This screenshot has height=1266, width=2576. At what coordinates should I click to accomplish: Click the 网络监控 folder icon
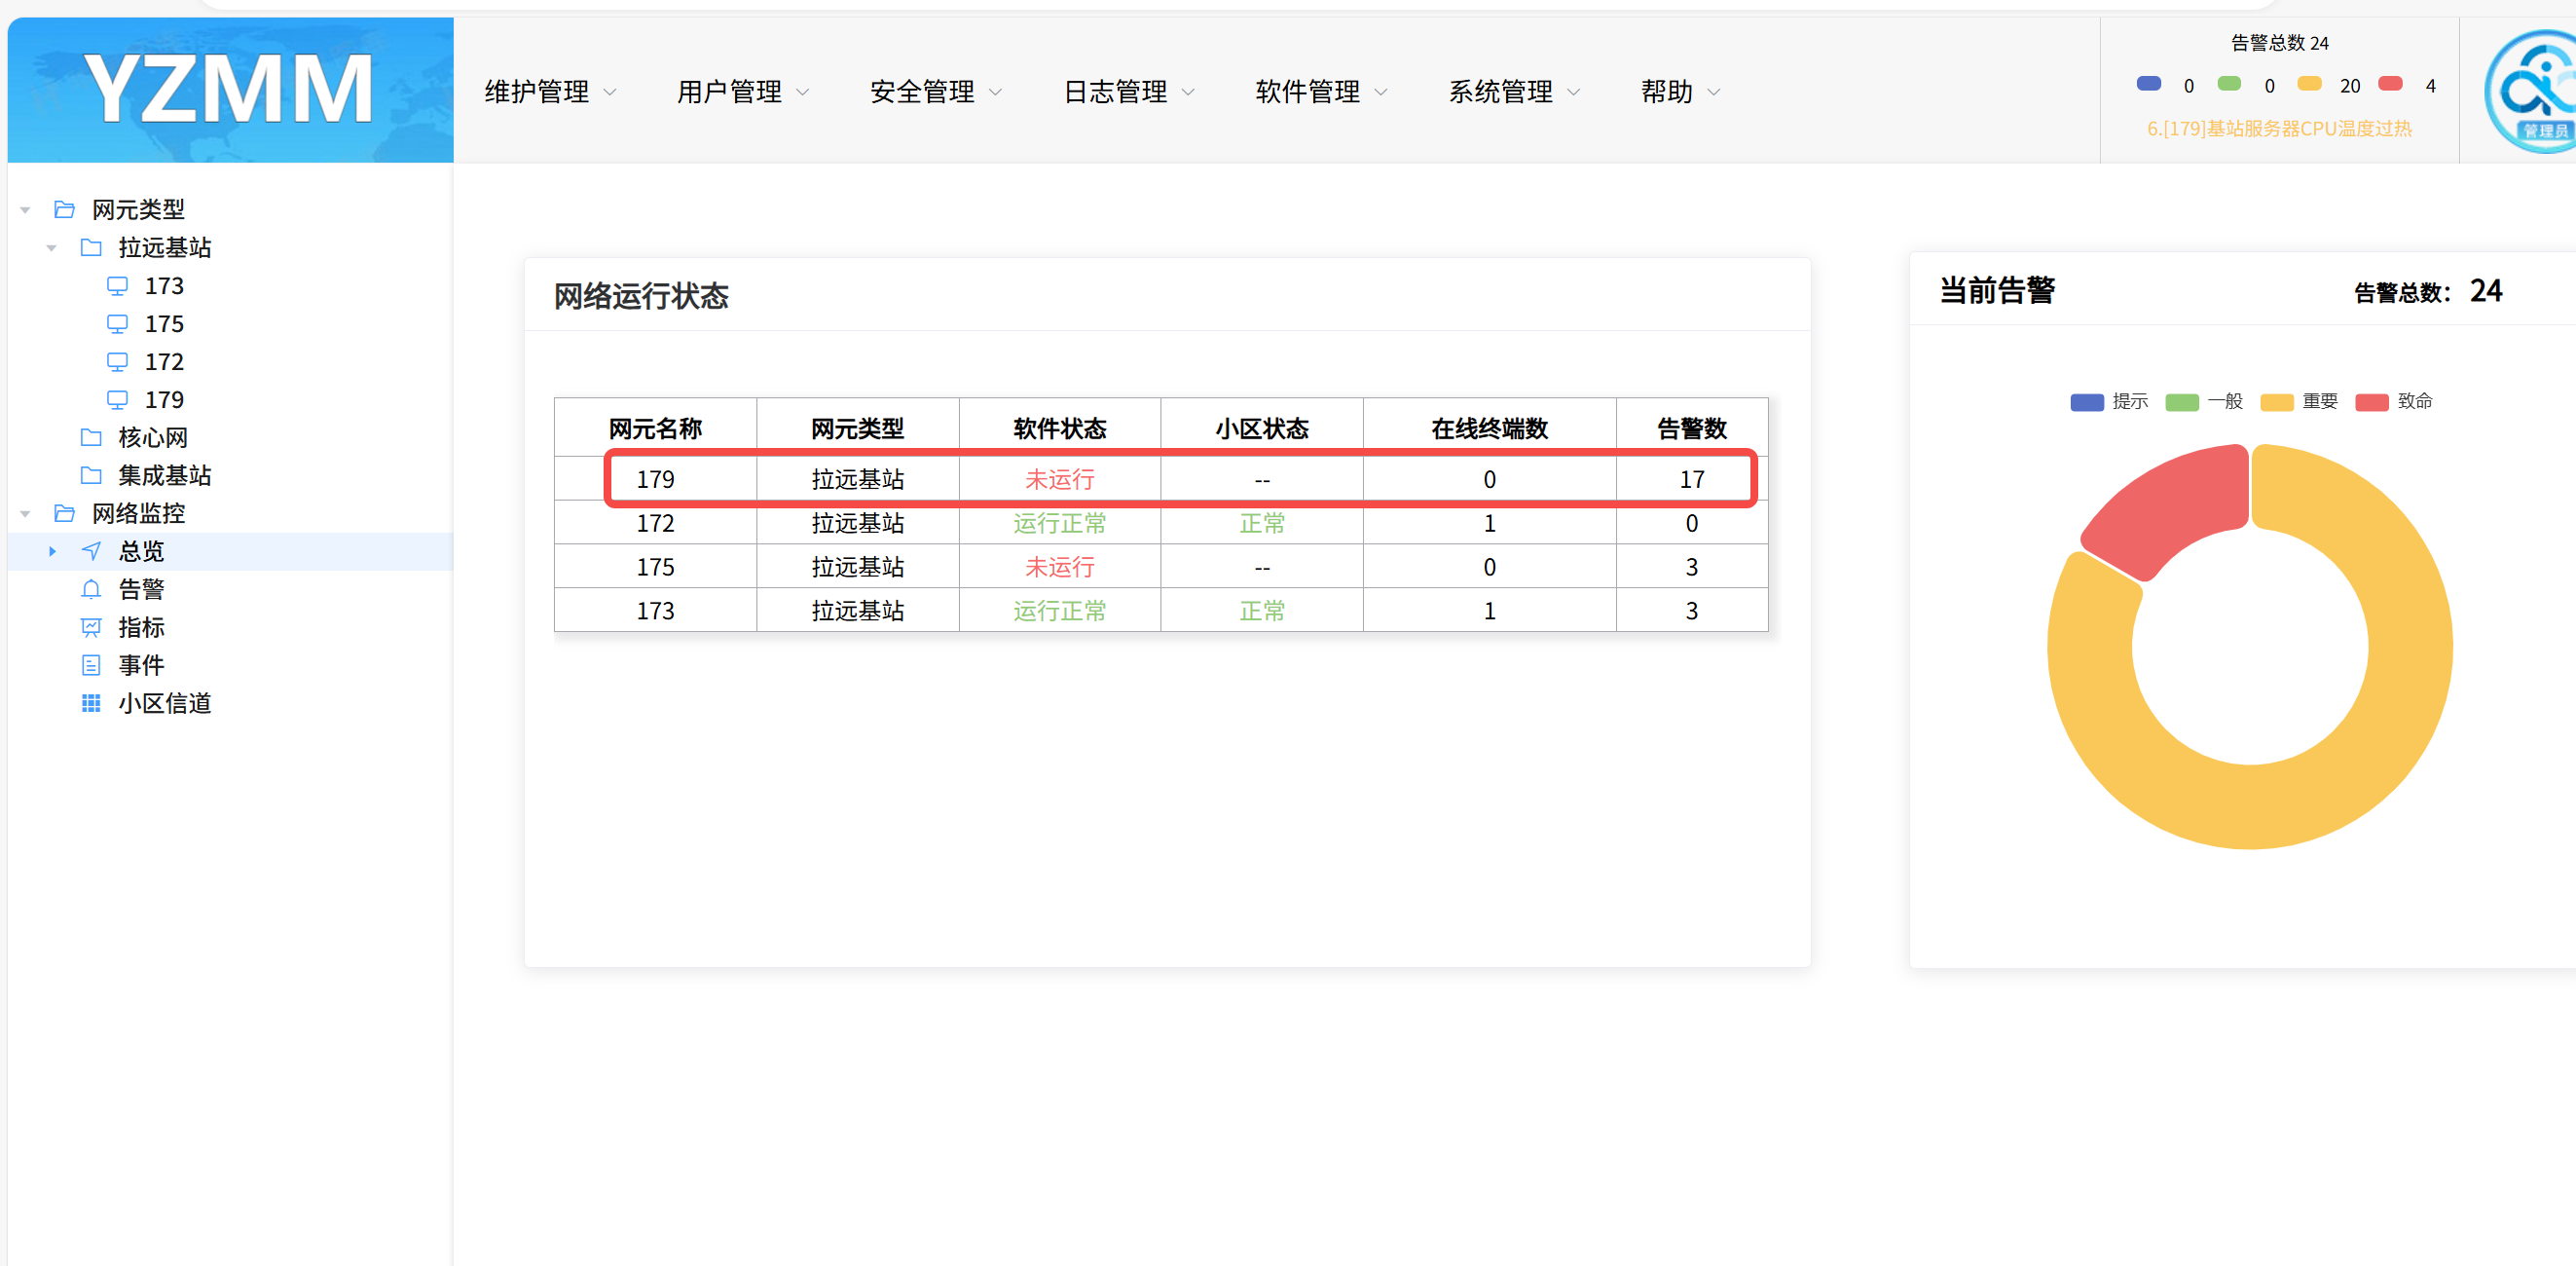[65, 513]
